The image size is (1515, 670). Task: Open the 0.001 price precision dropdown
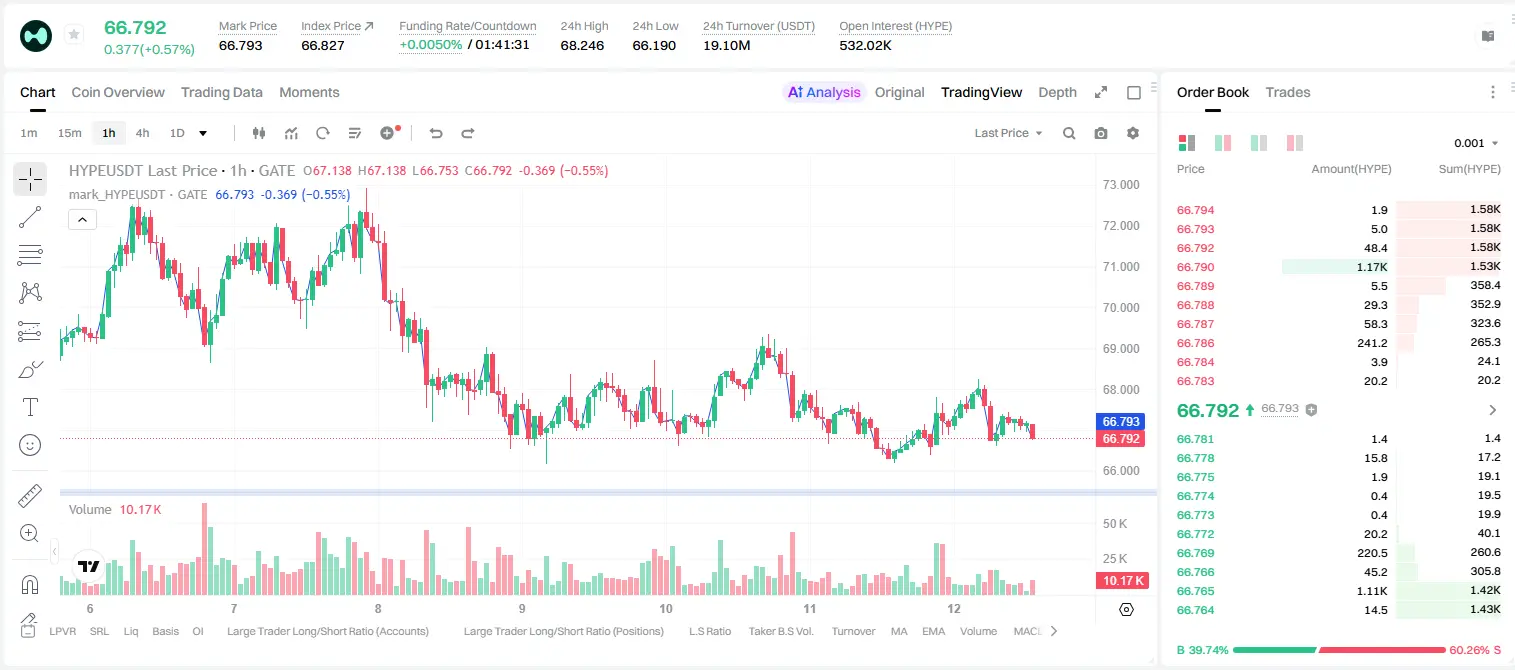1476,143
